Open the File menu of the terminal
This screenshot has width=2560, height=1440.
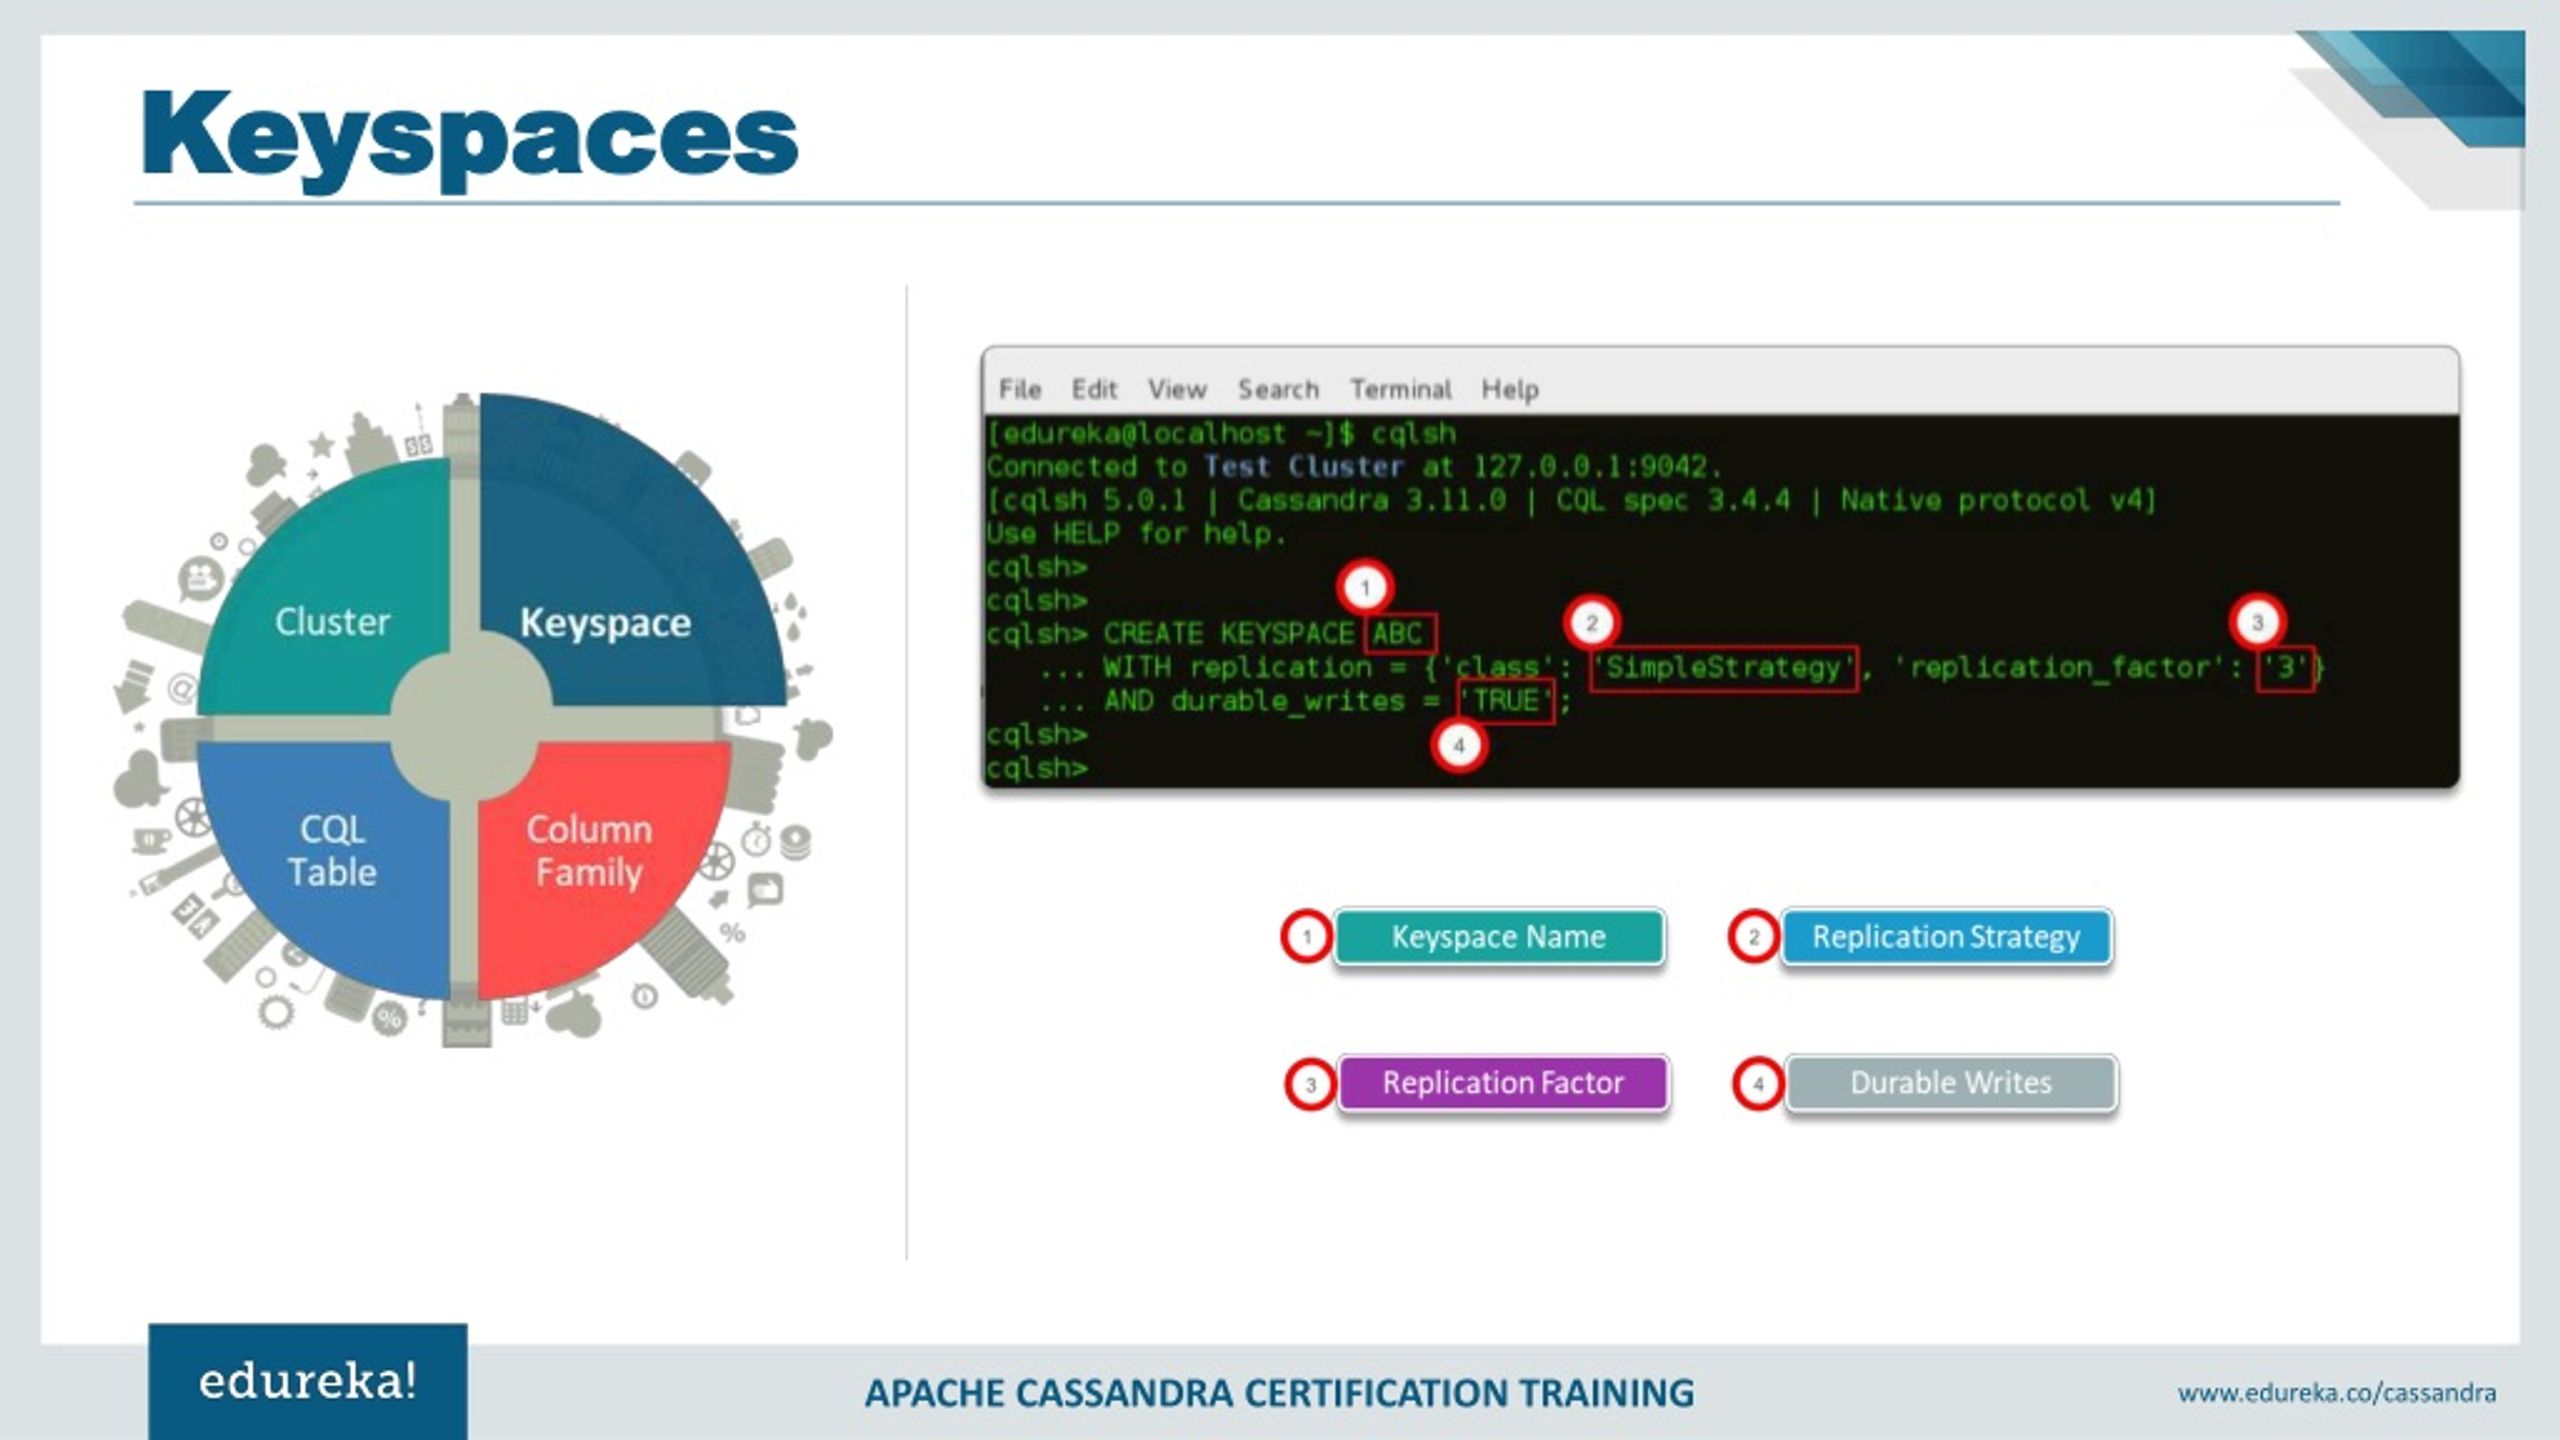coord(1022,390)
